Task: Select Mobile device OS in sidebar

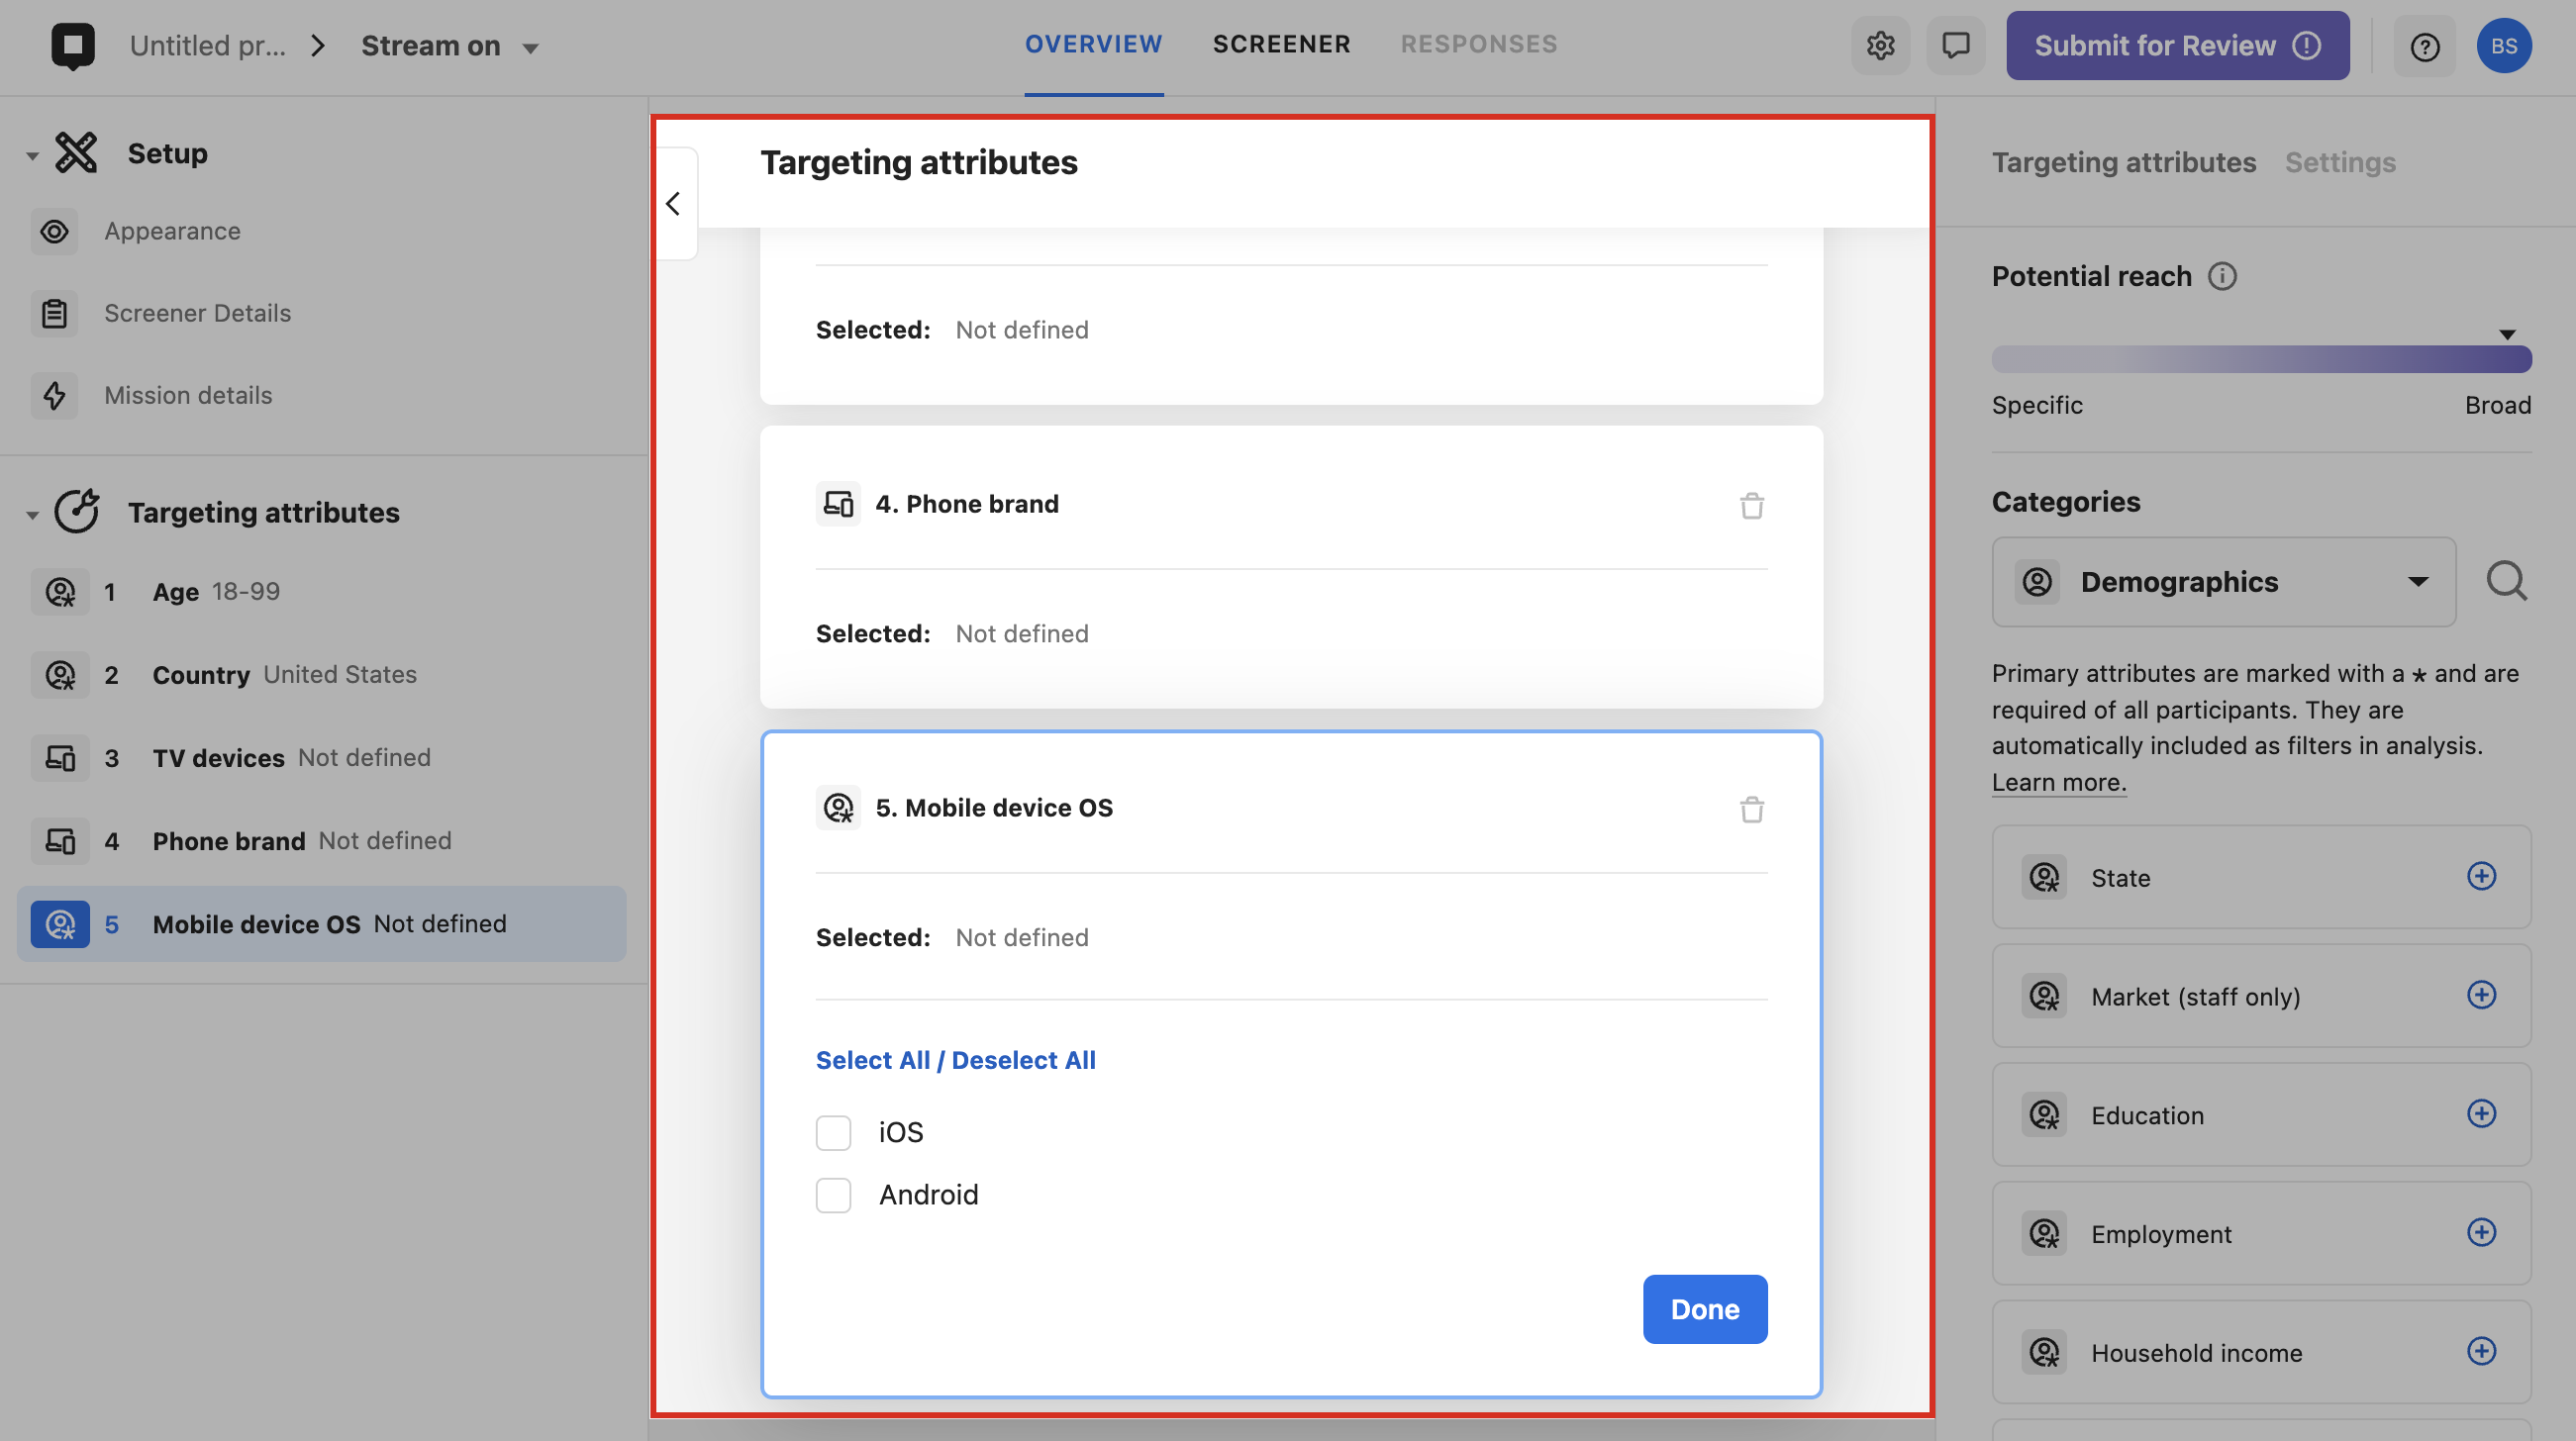Action: (322, 924)
